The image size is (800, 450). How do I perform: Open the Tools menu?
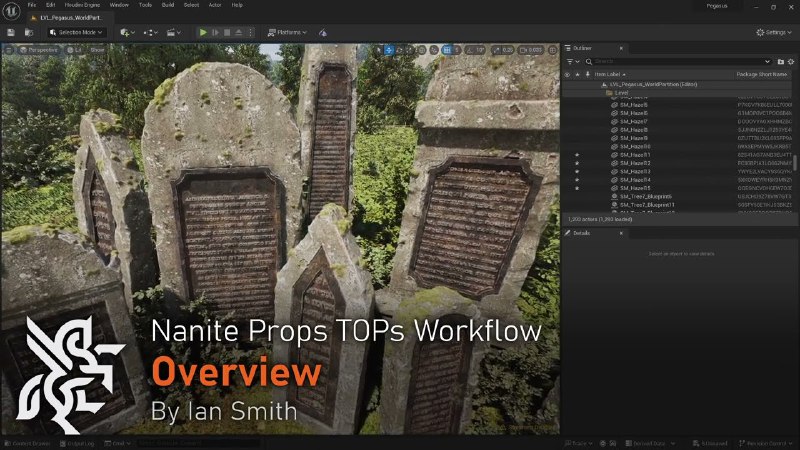[x=145, y=5]
